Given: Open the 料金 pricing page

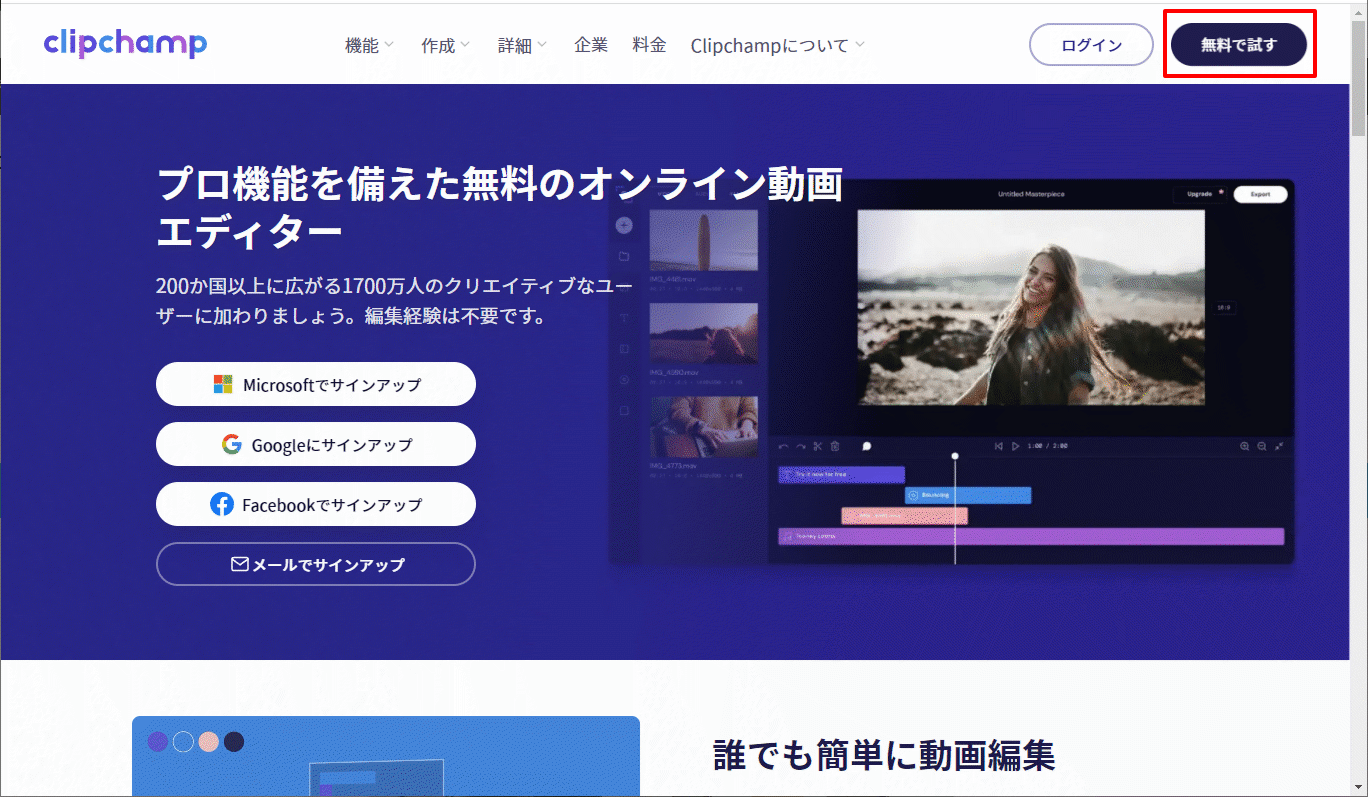Looking at the screenshot, I should point(649,45).
